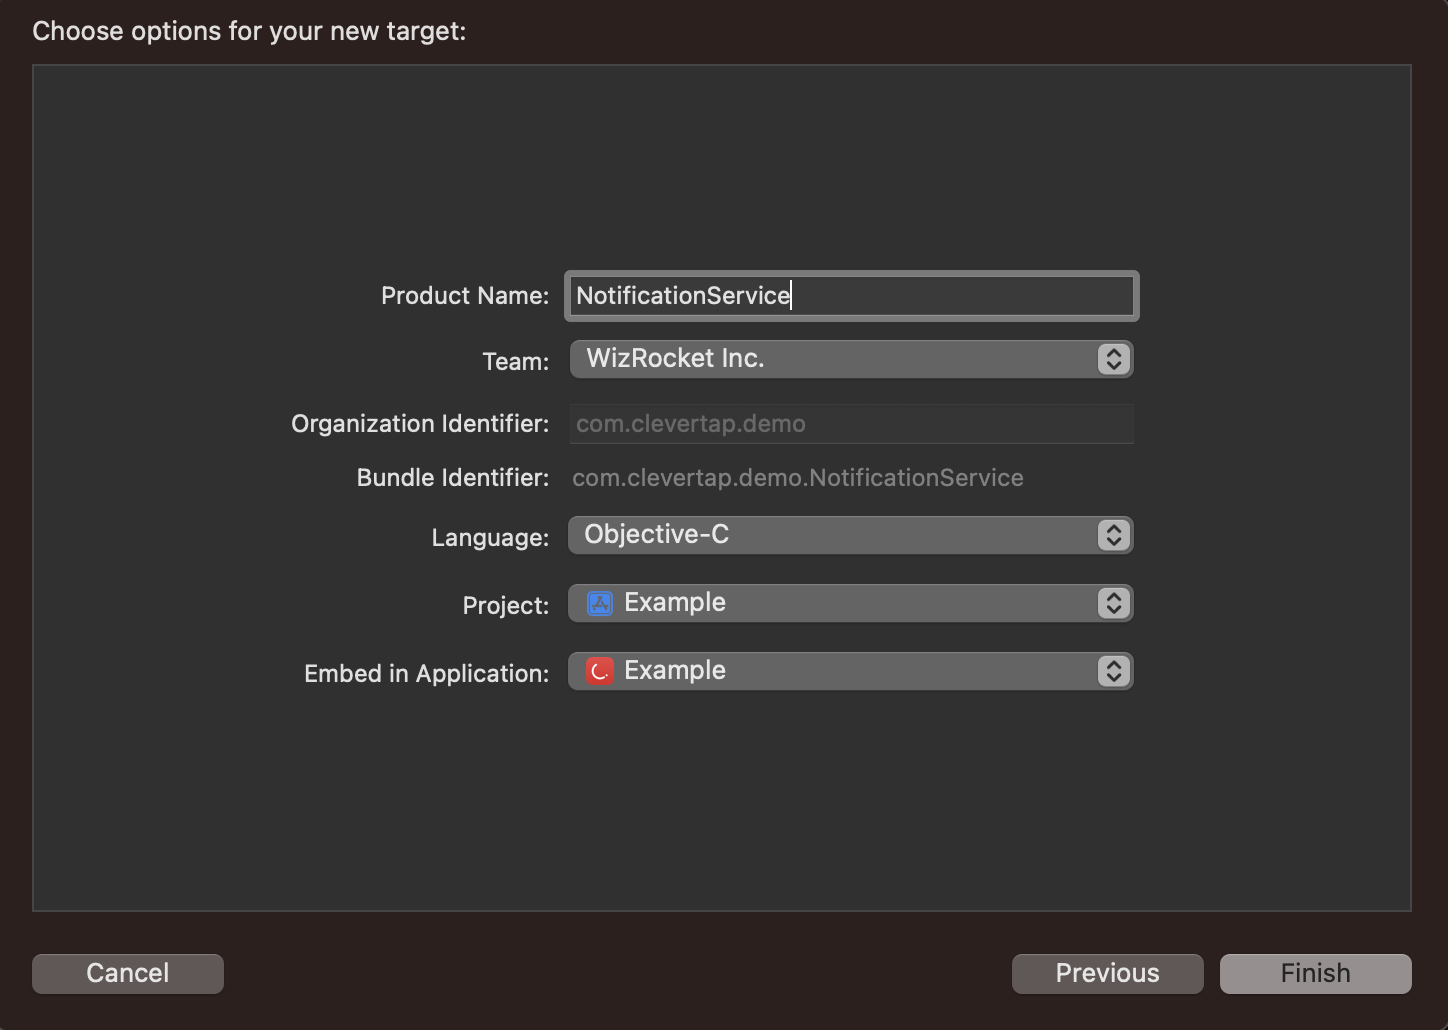The image size is (1448, 1030).
Task: Click the Language label
Action: (490, 538)
